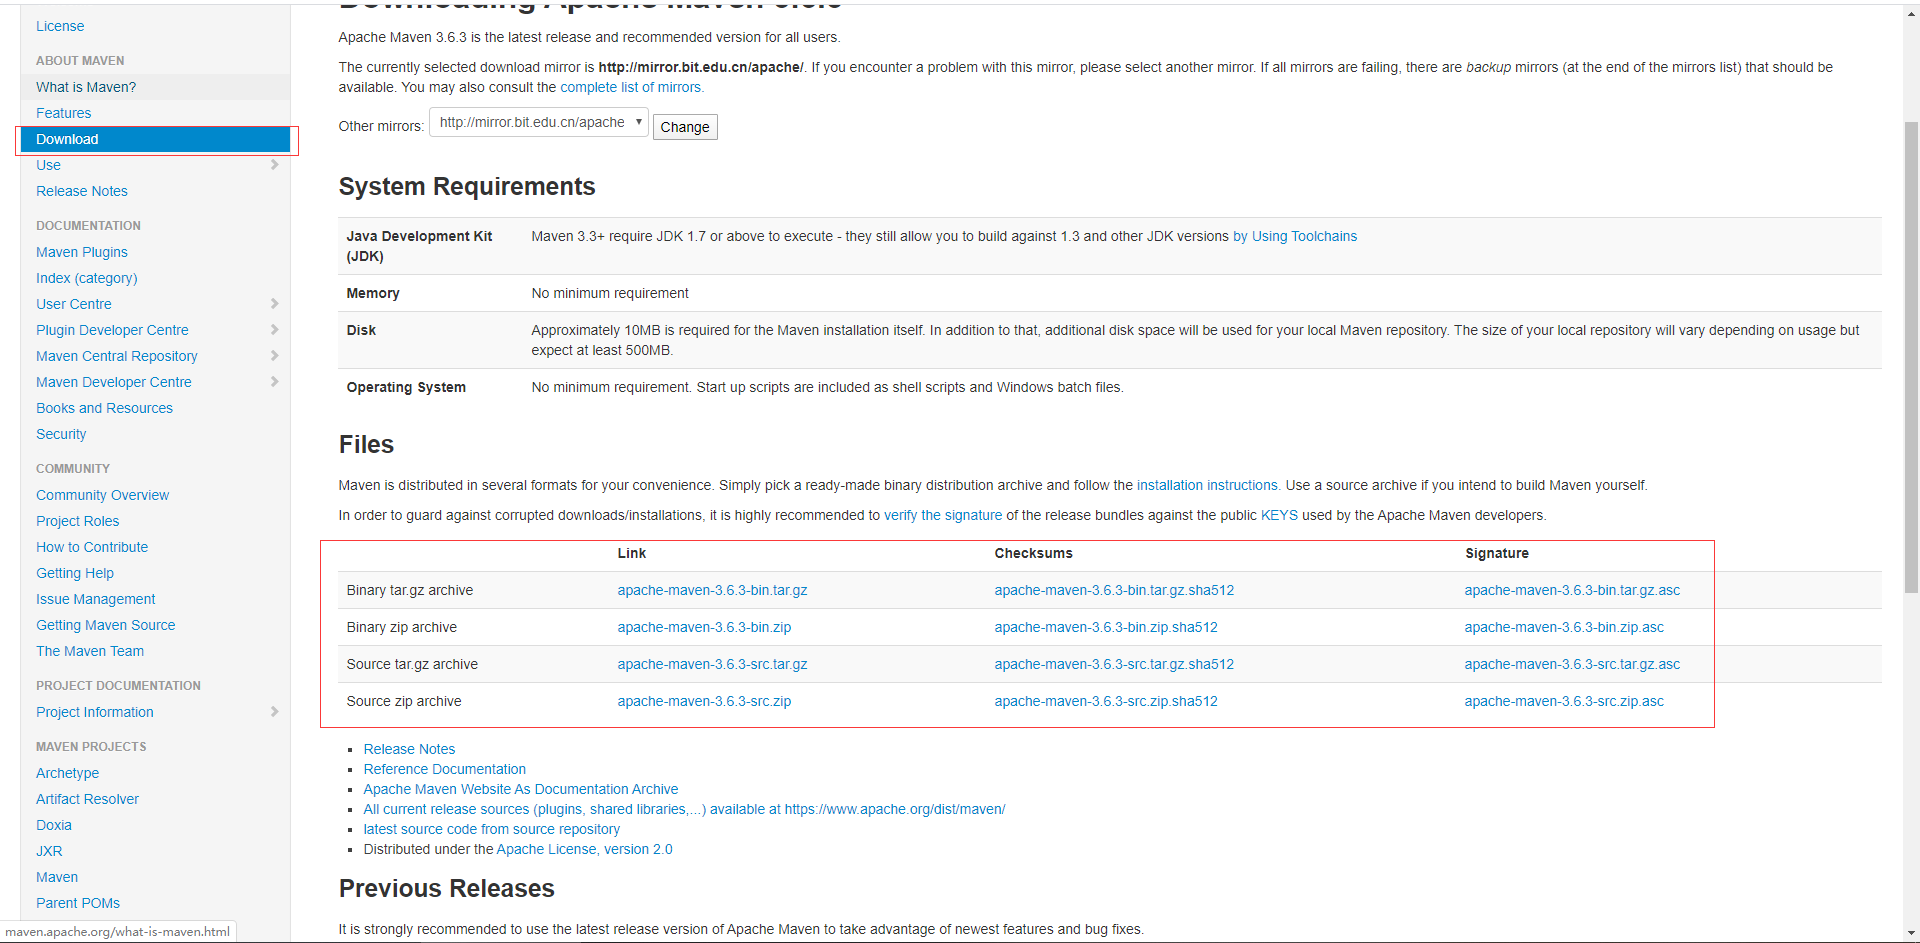The width and height of the screenshot is (1920, 943).
Task: Open installation instructions link
Action: 1207,485
